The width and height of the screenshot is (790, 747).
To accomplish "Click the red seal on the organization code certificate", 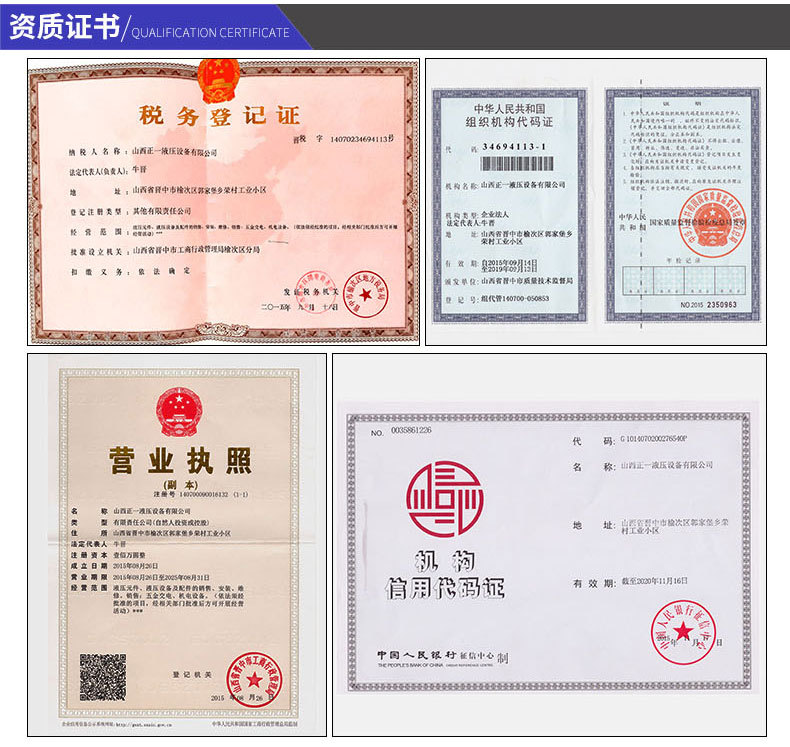I will (707, 222).
